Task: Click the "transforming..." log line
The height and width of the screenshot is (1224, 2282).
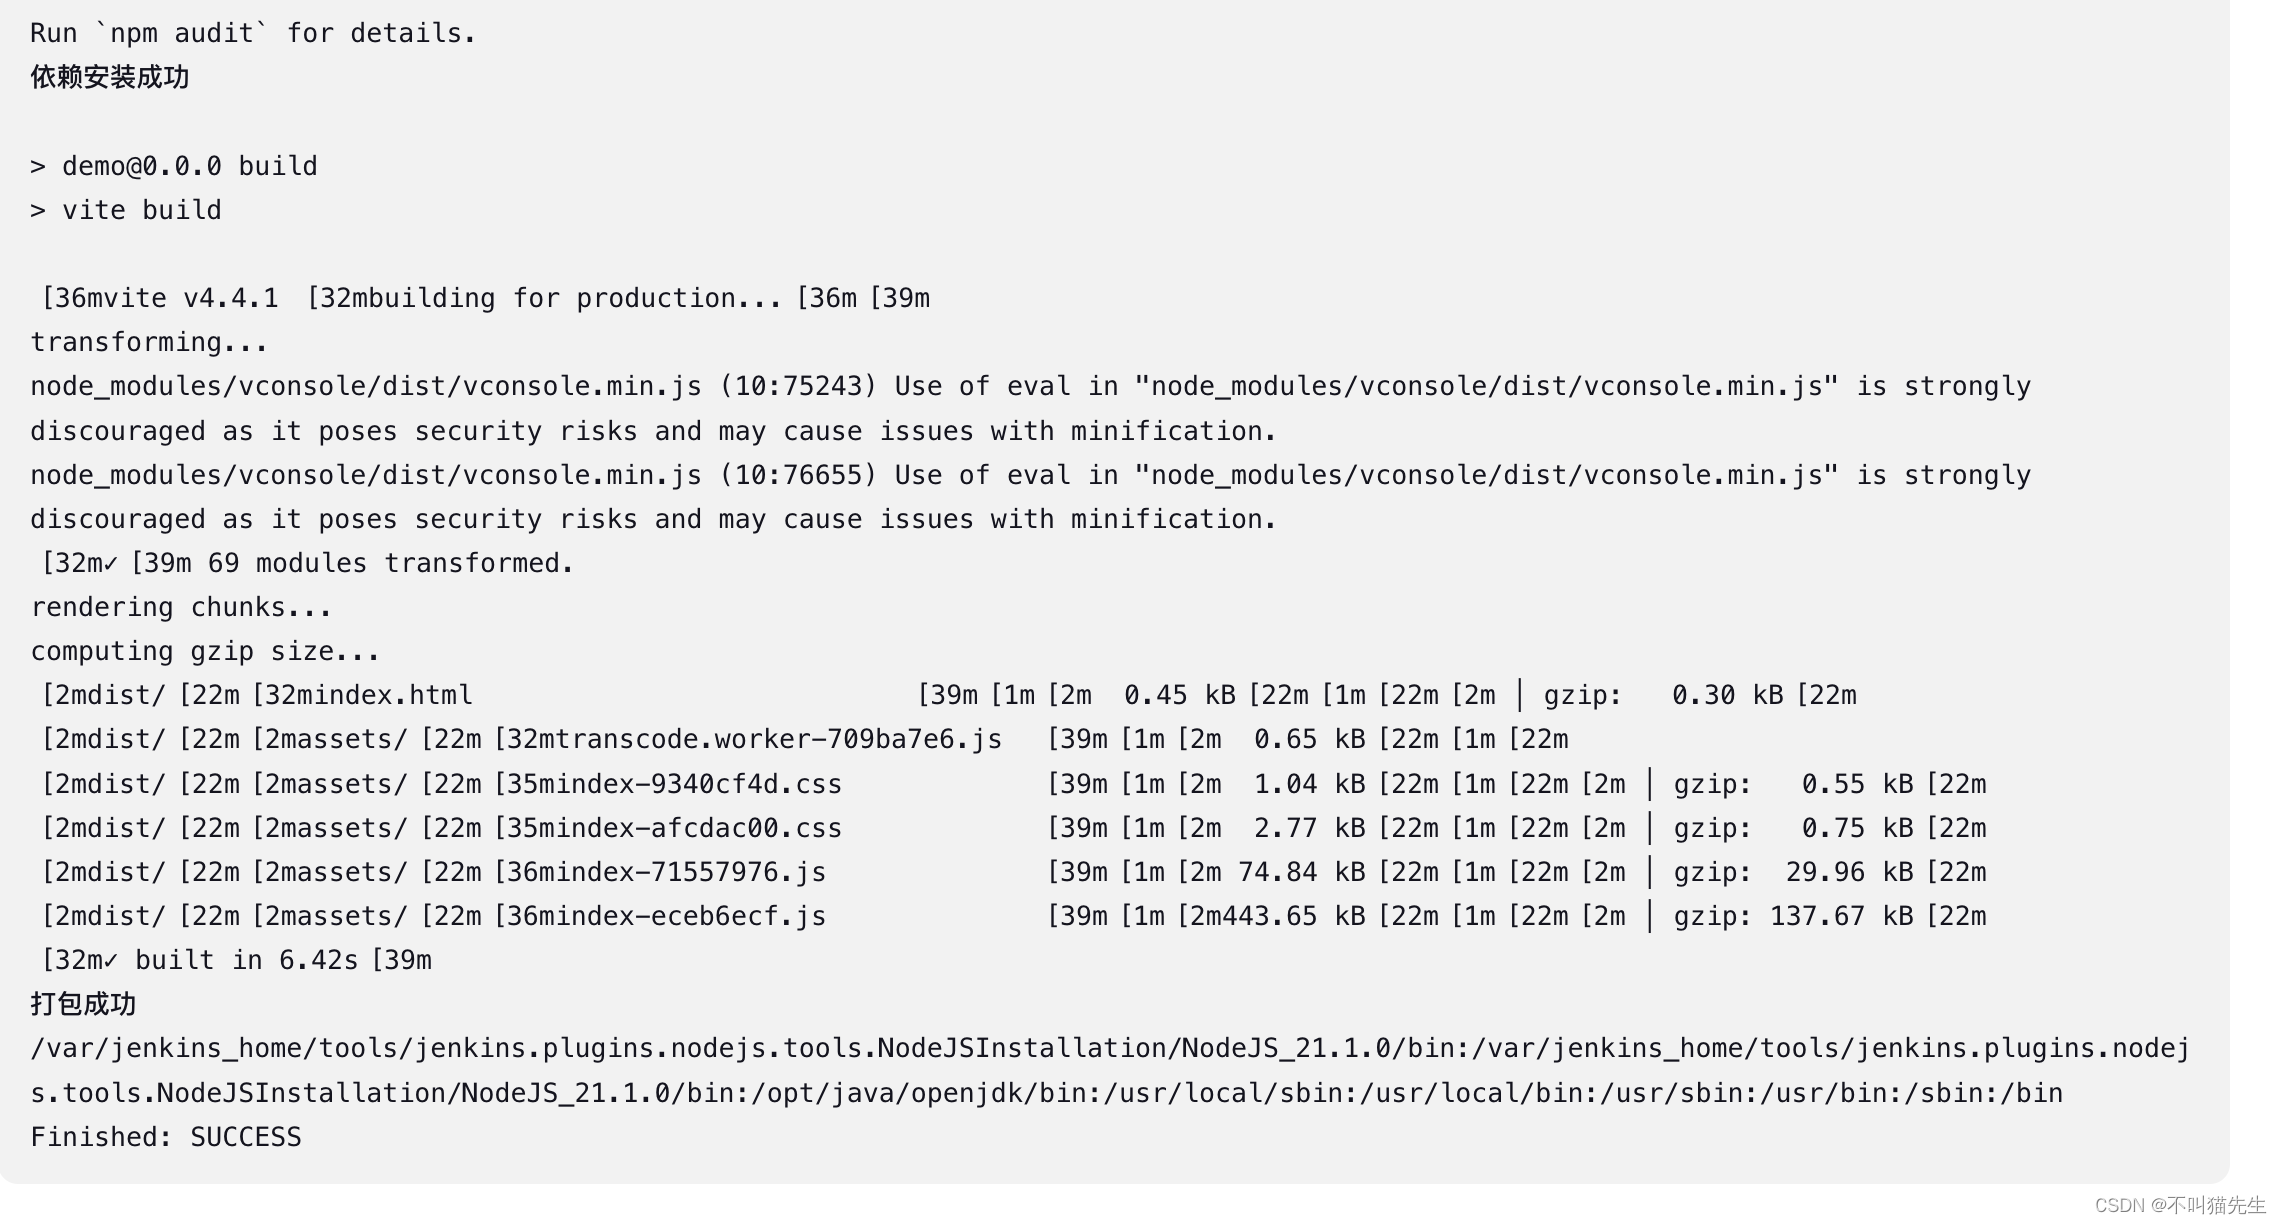Action: 149,342
